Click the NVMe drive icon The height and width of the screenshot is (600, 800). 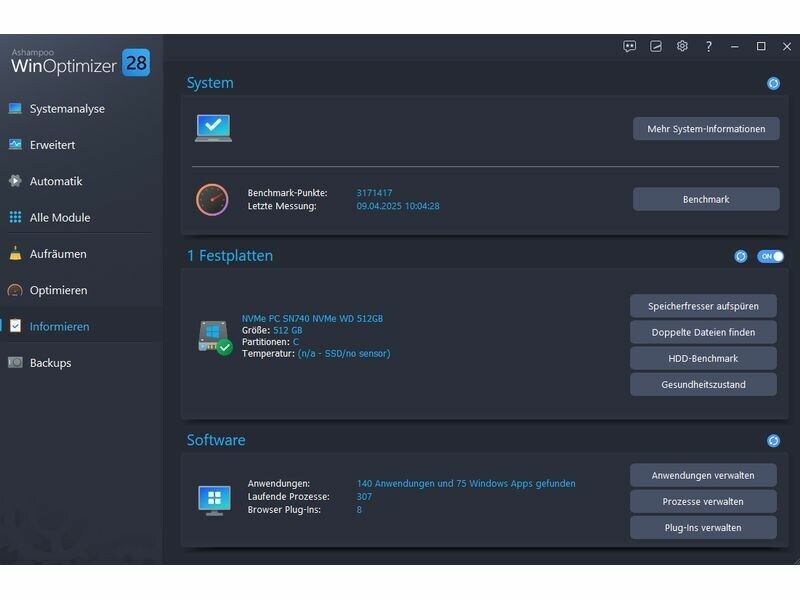(x=214, y=337)
